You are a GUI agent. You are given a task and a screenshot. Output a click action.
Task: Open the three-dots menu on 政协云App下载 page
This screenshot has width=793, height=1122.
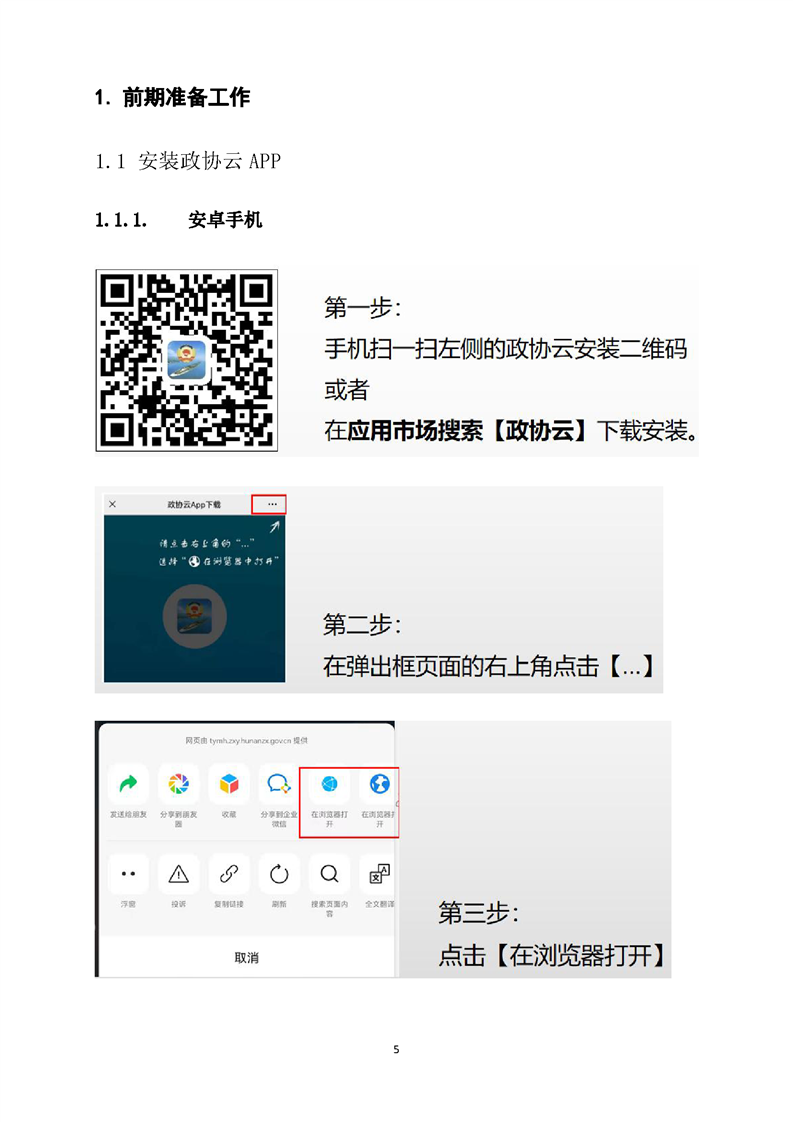pyautogui.click(x=272, y=504)
